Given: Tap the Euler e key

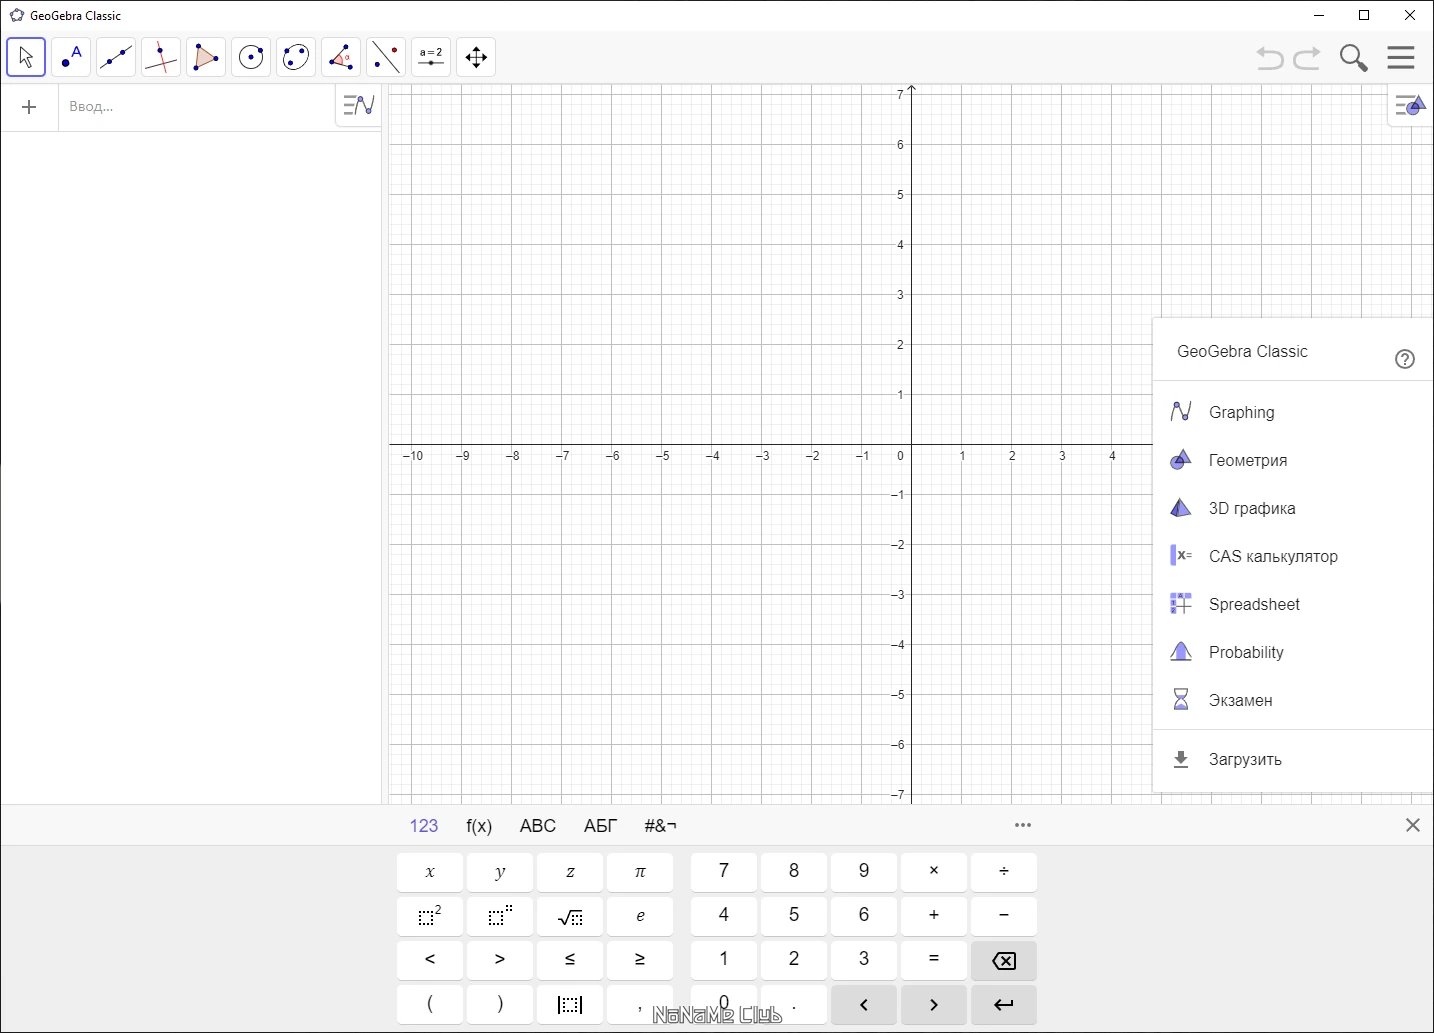Looking at the screenshot, I should (640, 916).
